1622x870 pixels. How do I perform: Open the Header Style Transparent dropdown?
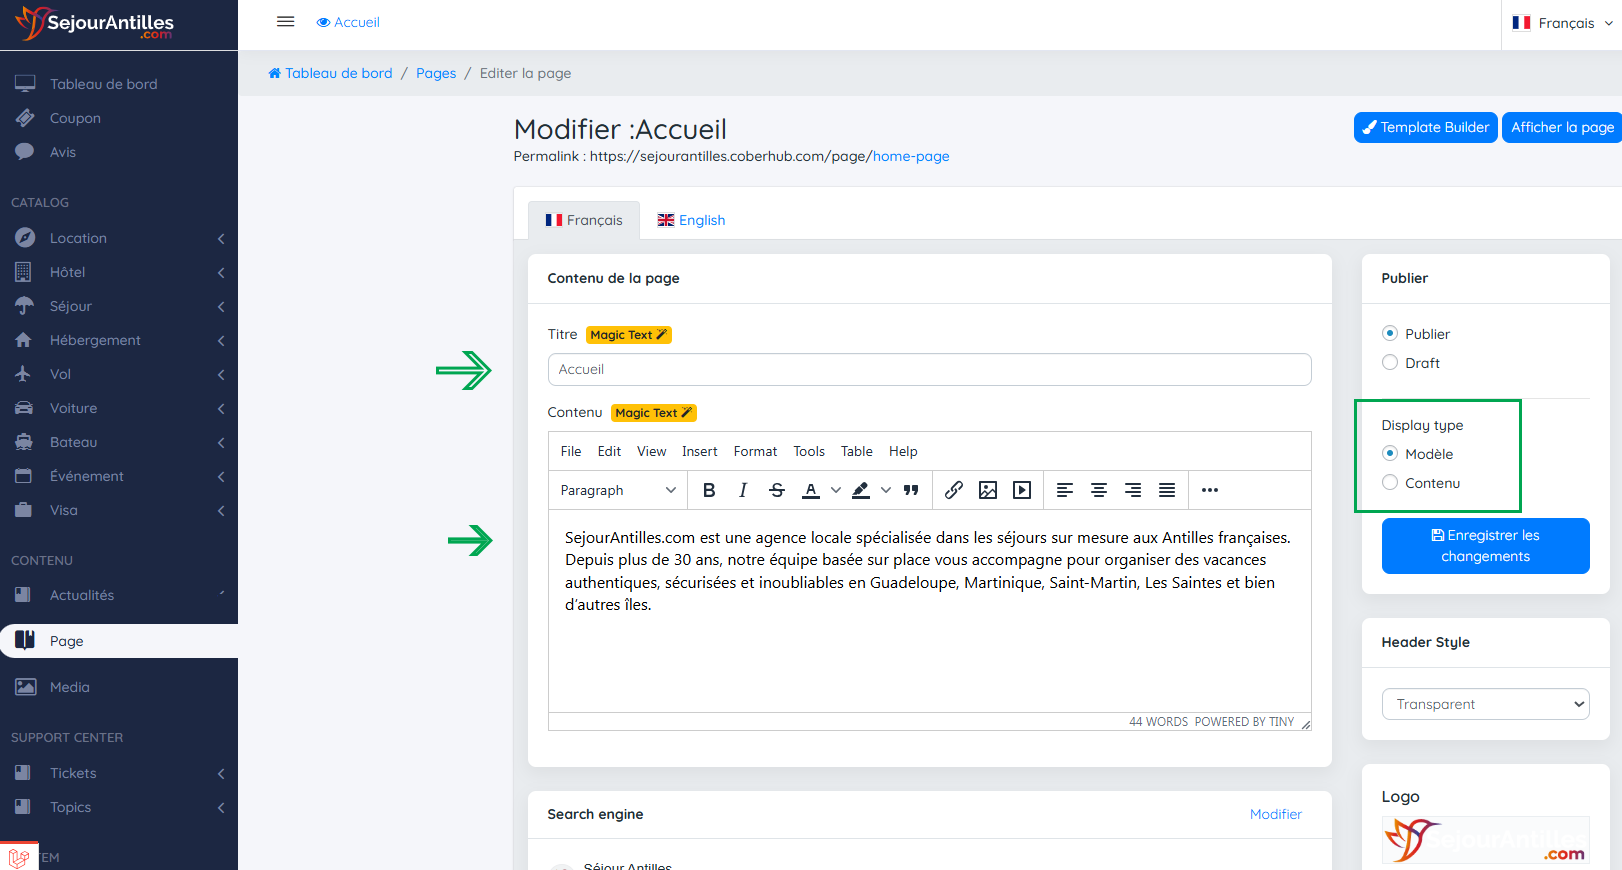(1485, 704)
